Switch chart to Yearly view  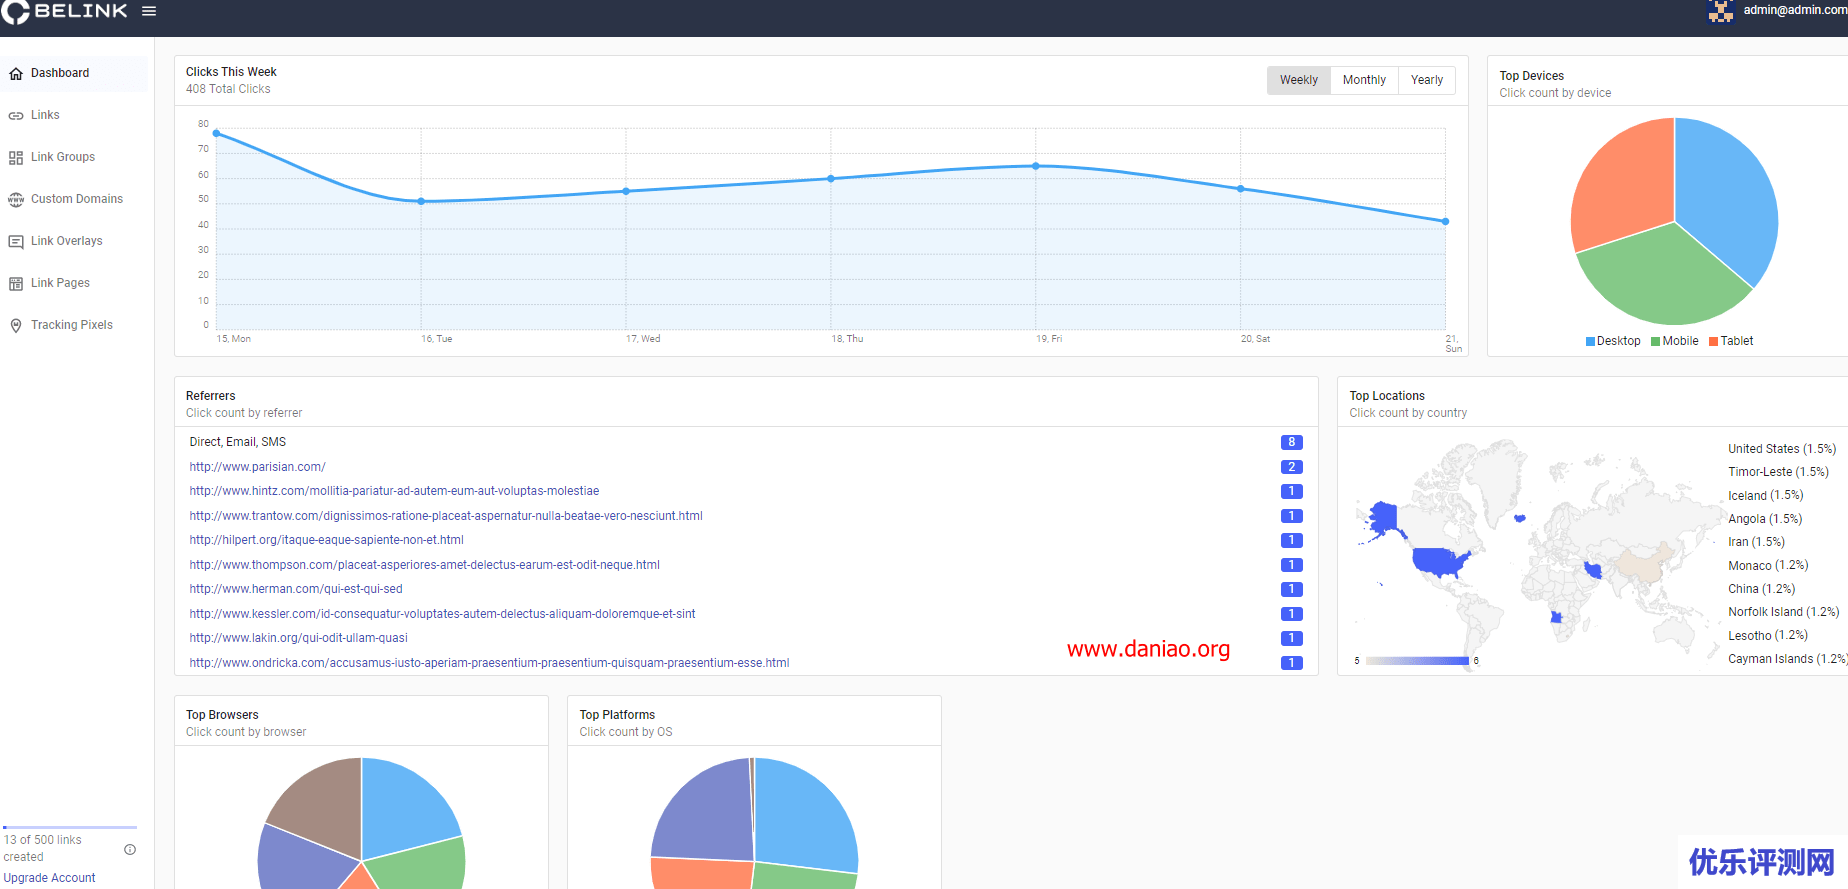[x=1427, y=80]
